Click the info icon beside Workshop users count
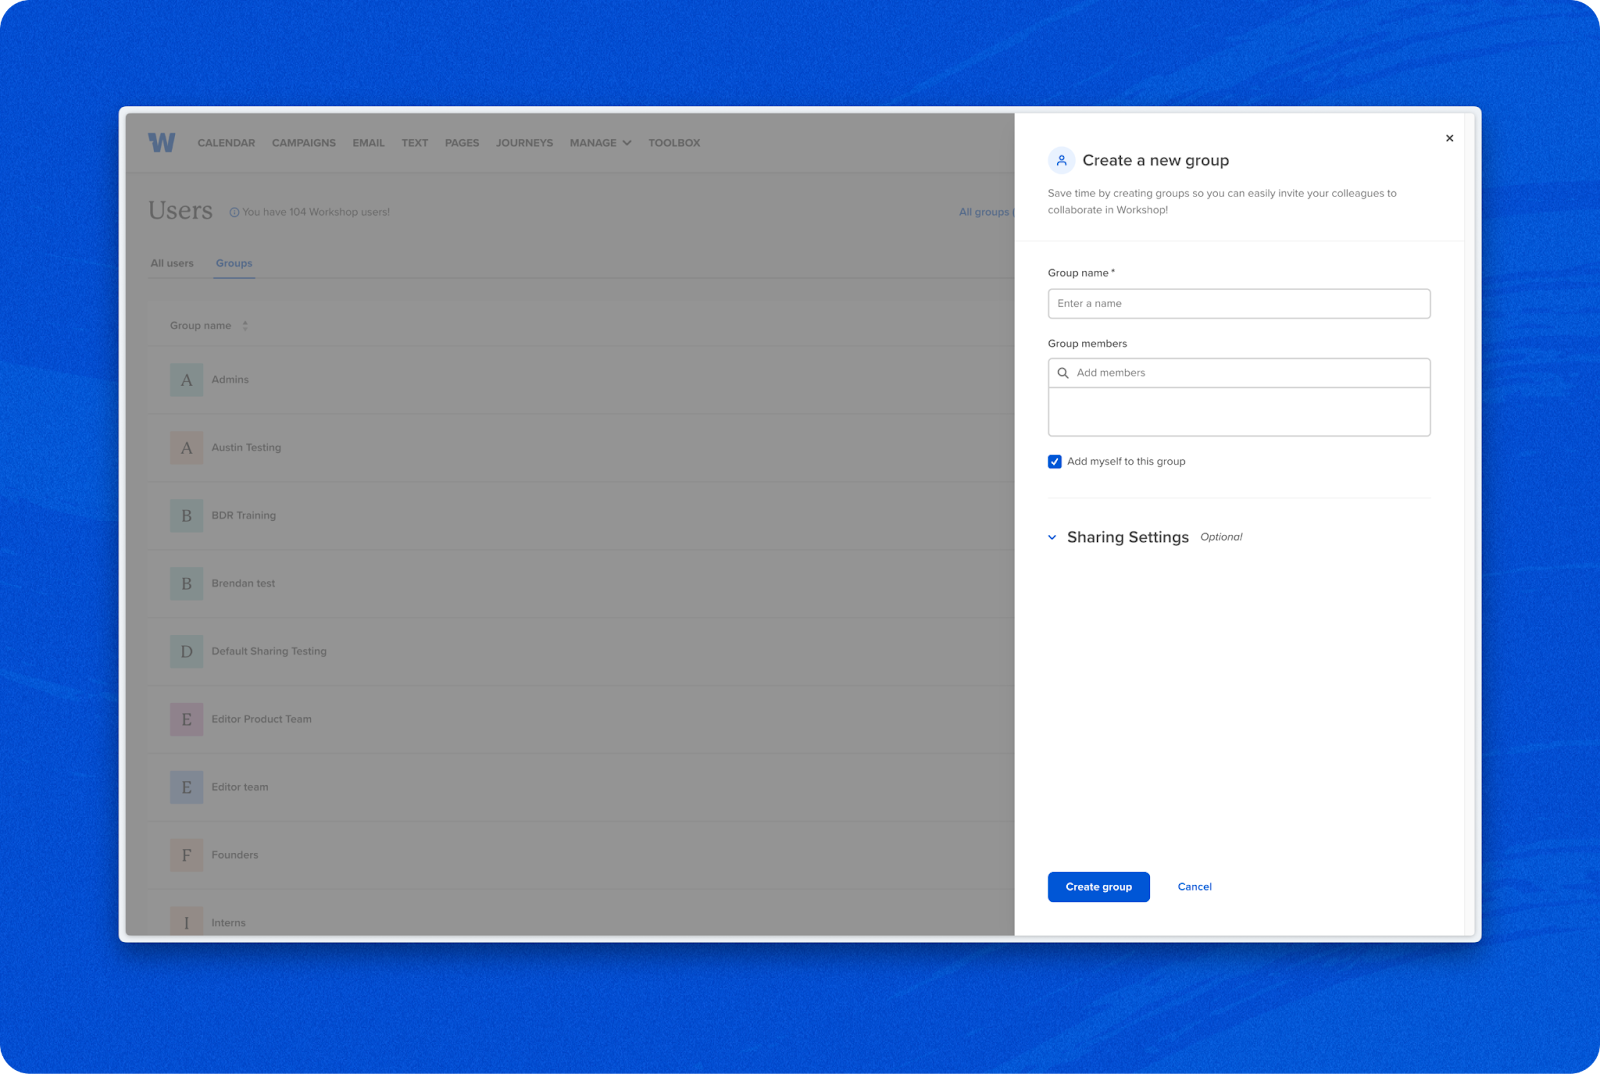1600x1074 pixels. [234, 212]
